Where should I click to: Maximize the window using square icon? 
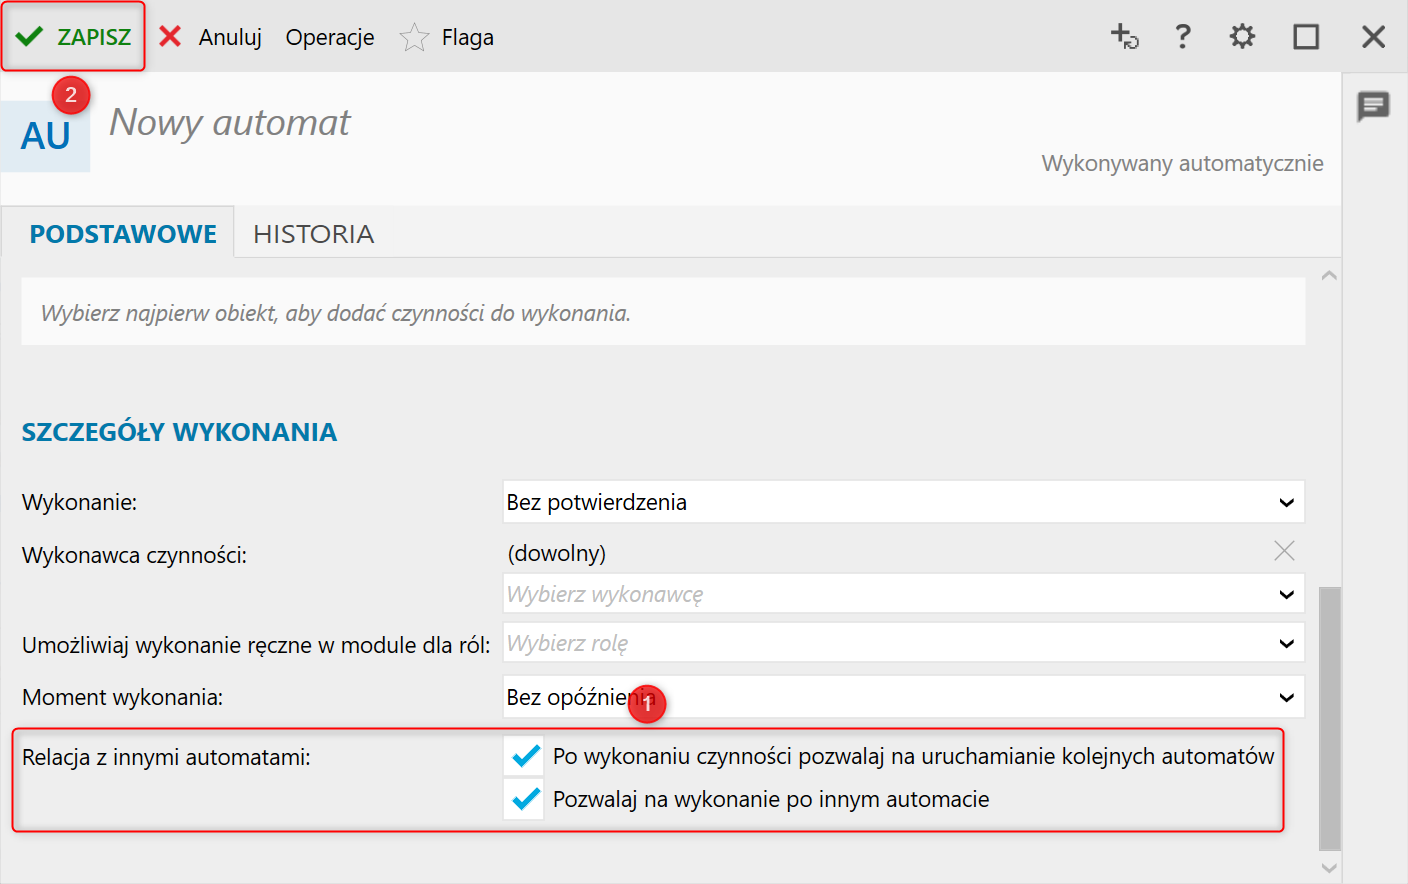coord(1306,37)
